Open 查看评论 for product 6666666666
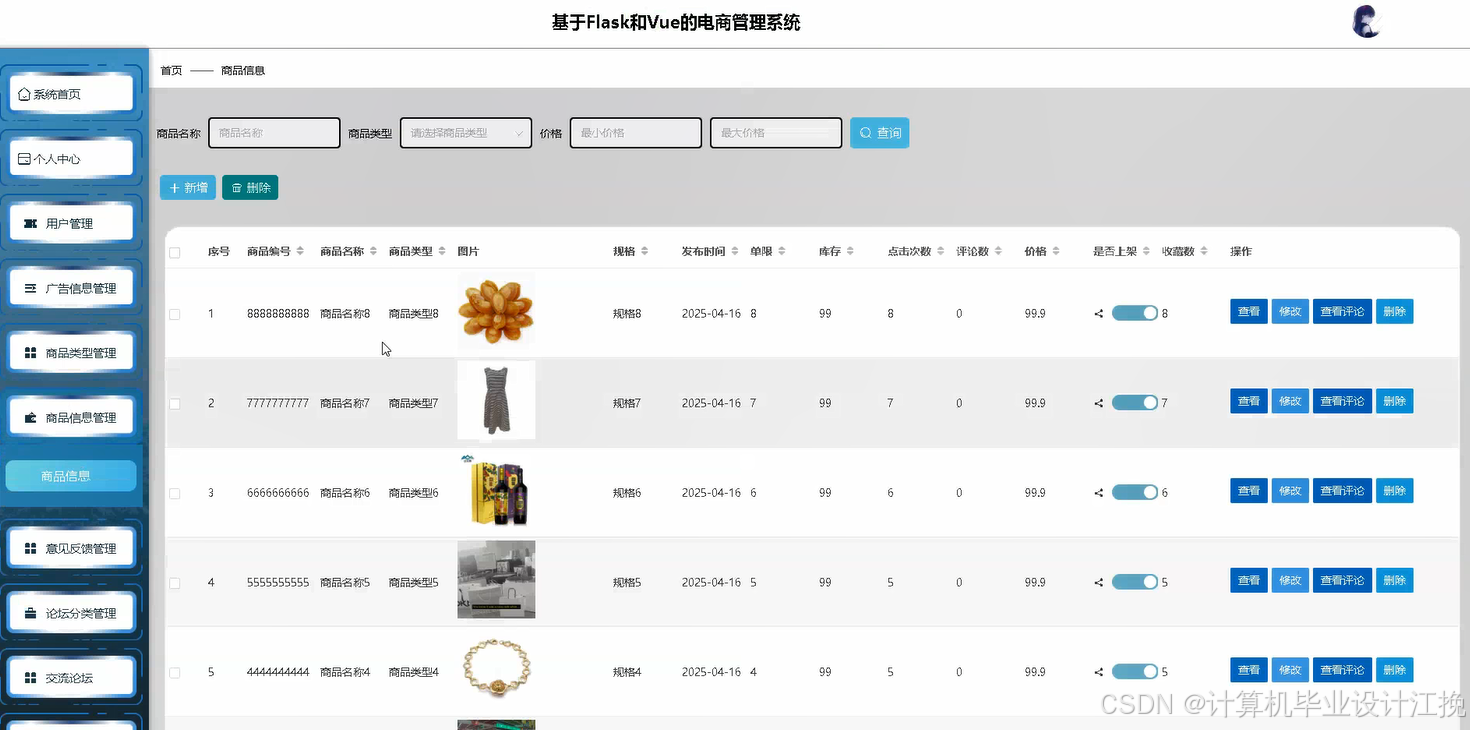This screenshot has height=730, width=1470. [x=1342, y=491]
